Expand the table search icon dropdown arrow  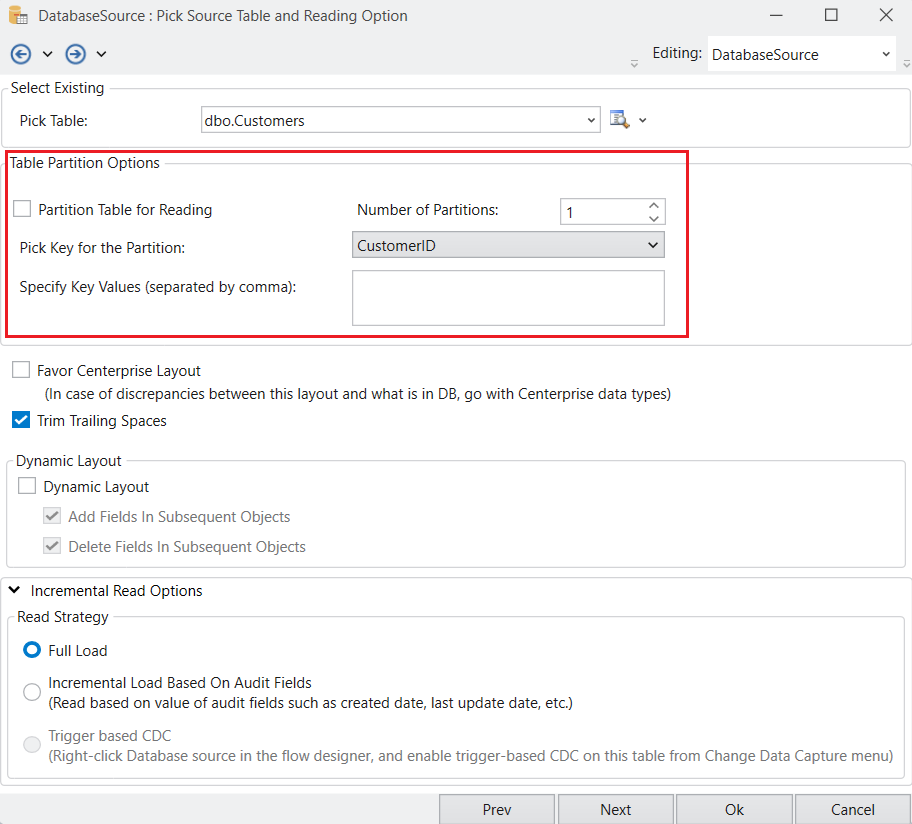click(x=643, y=121)
